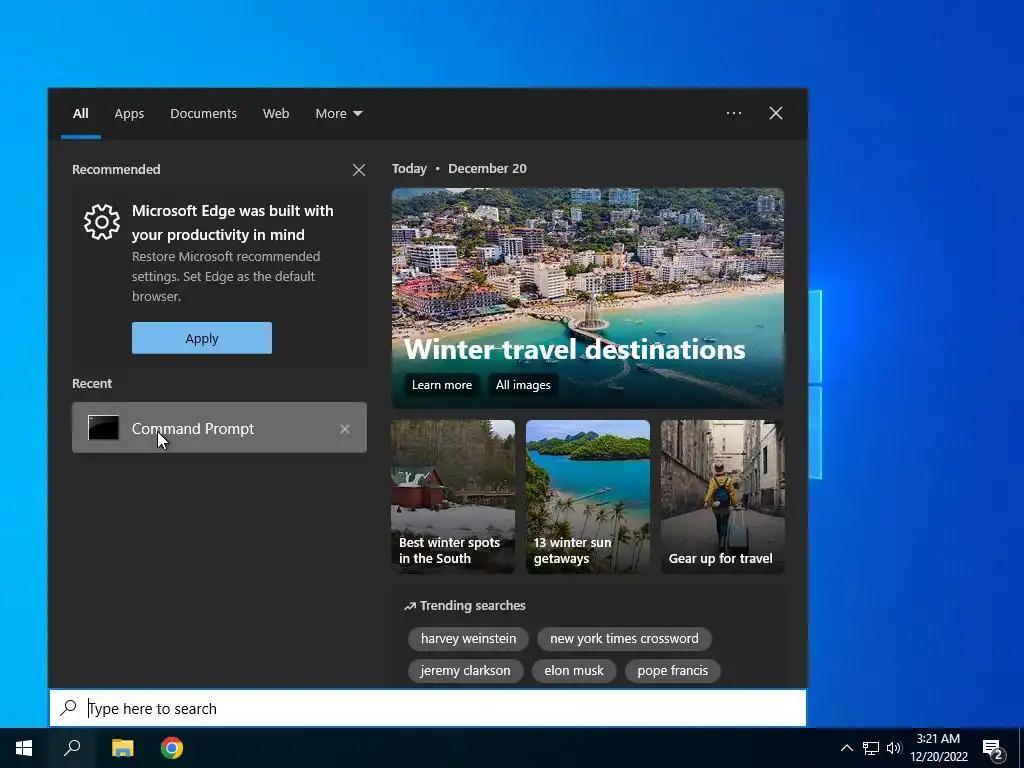Show the clock and calendar flyout
The height and width of the screenshot is (768, 1024).
[938, 748]
